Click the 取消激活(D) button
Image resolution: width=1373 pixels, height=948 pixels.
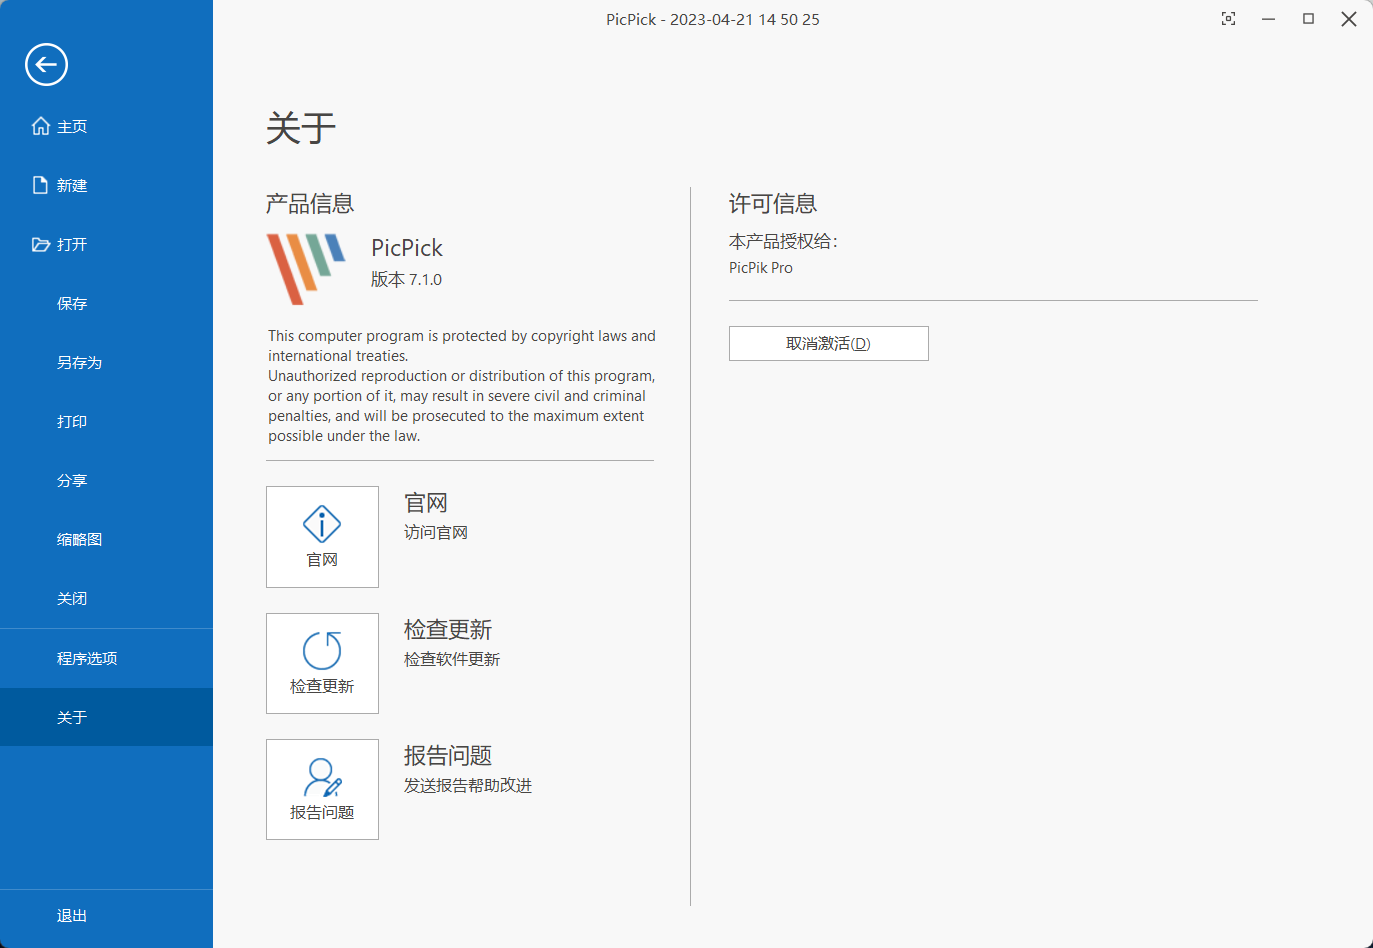tap(828, 343)
